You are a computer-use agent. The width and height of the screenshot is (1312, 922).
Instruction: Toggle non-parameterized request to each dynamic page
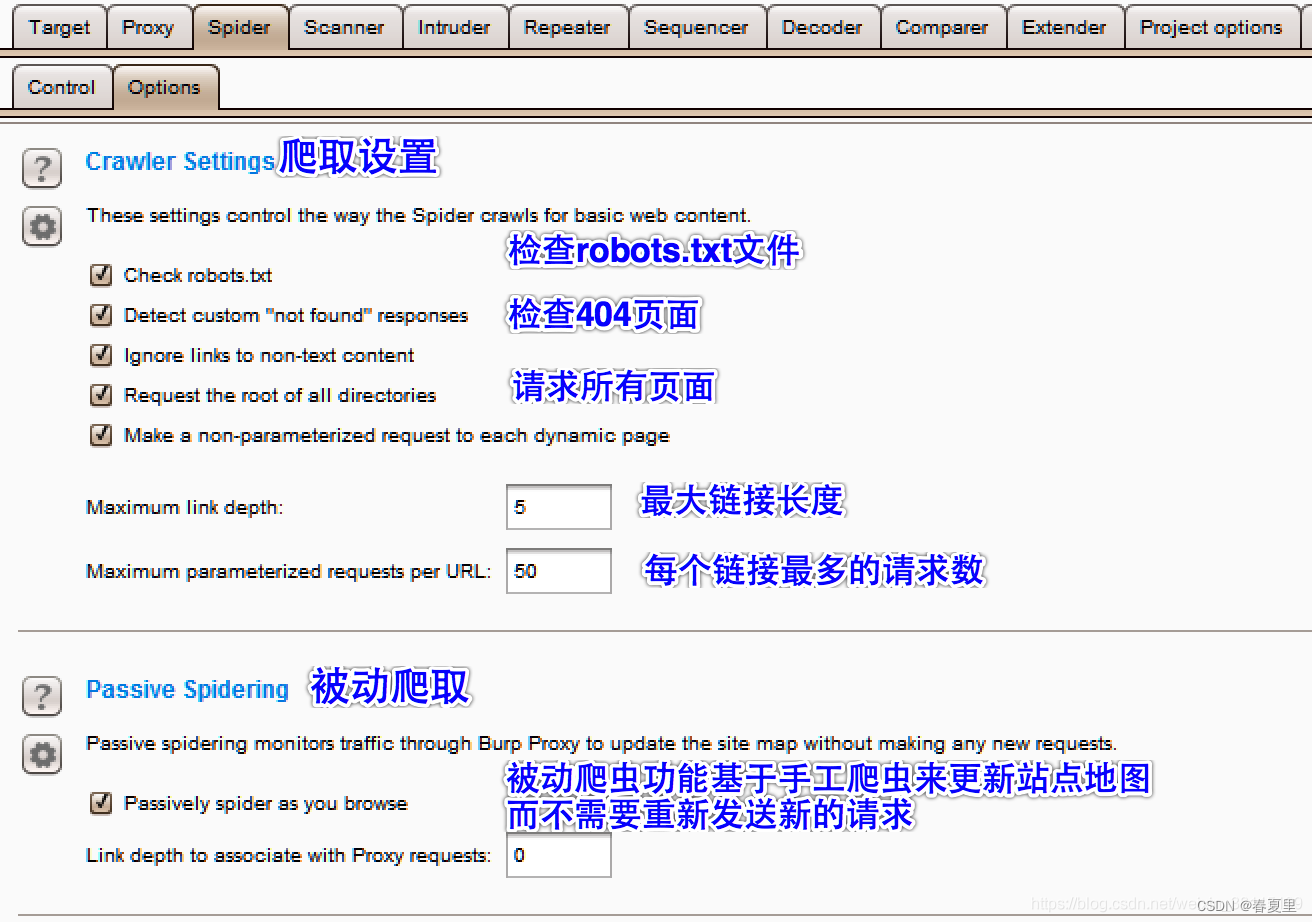[100, 434]
